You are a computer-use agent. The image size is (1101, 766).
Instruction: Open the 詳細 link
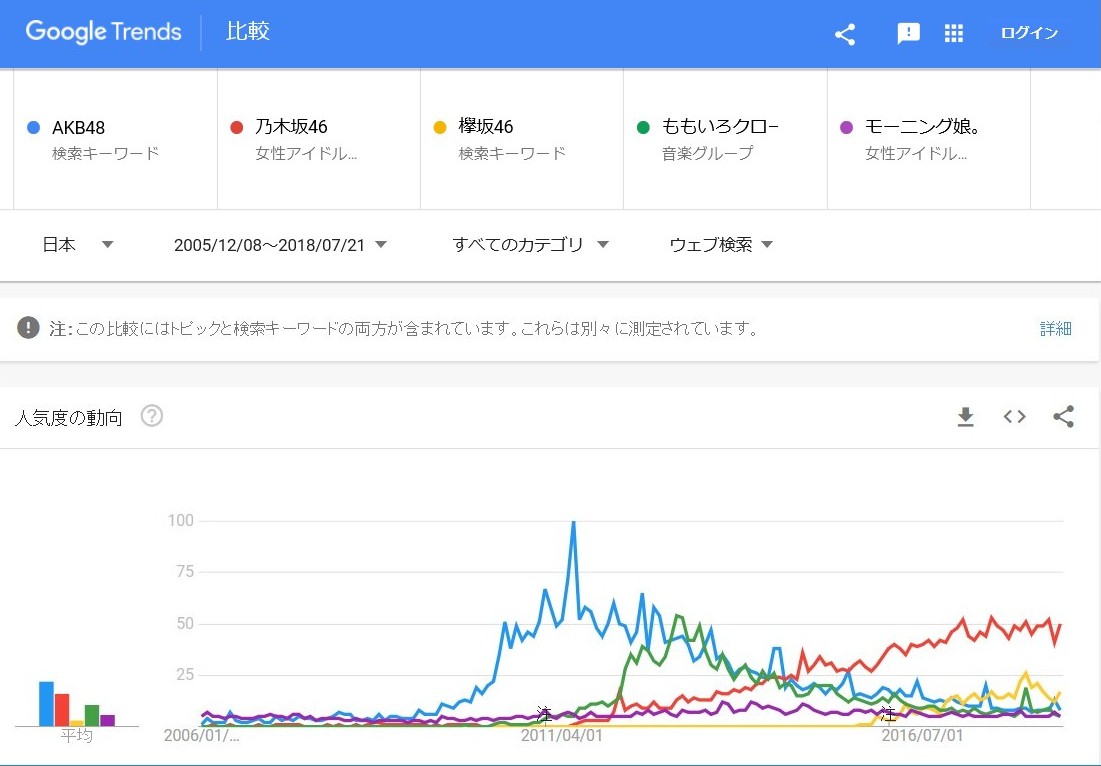point(1055,328)
